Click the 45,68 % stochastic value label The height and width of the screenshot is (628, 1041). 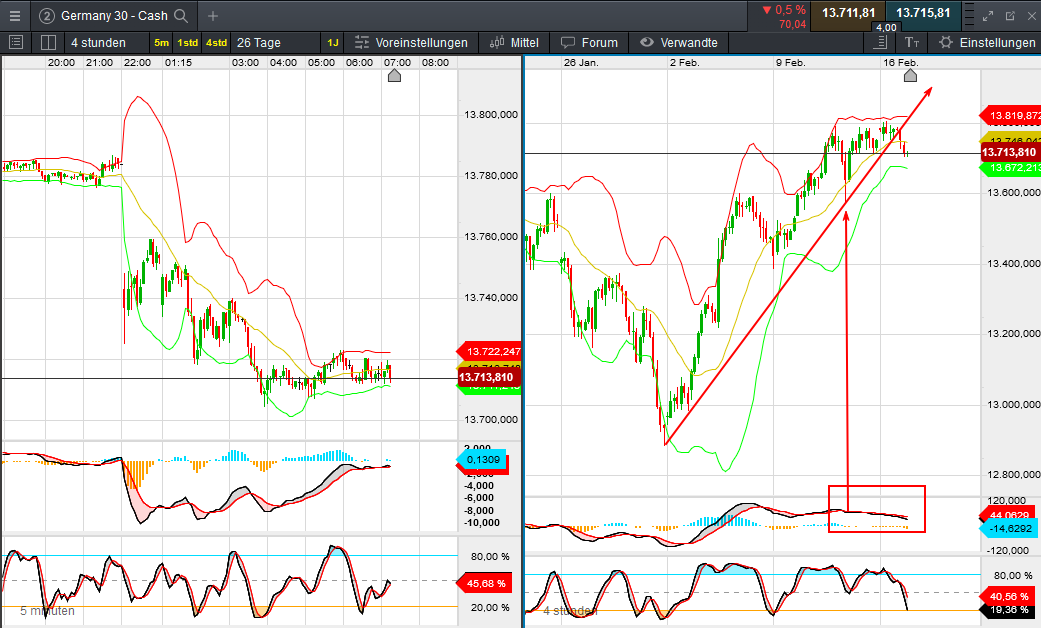click(485, 584)
